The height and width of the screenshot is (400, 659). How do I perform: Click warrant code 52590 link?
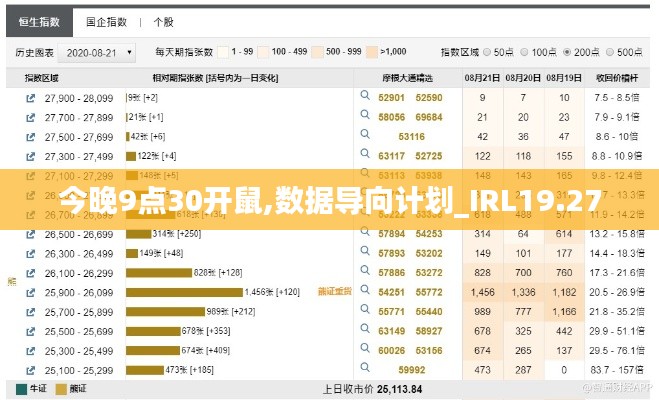click(x=429, y=98)
